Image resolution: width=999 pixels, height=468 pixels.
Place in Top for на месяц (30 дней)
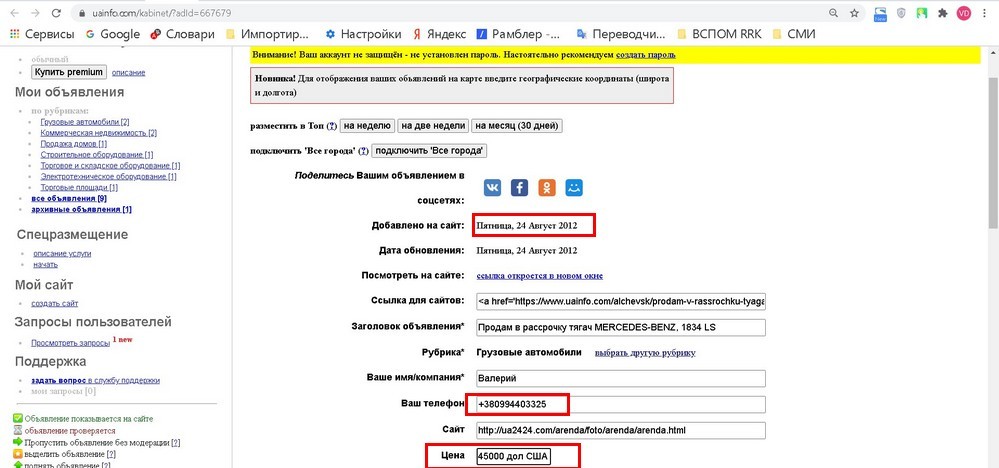[517, 126]
